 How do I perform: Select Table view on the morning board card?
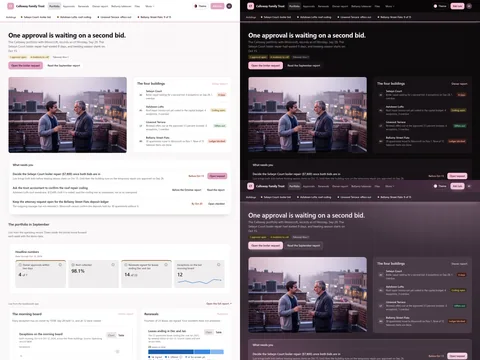(x=121, y=335)
